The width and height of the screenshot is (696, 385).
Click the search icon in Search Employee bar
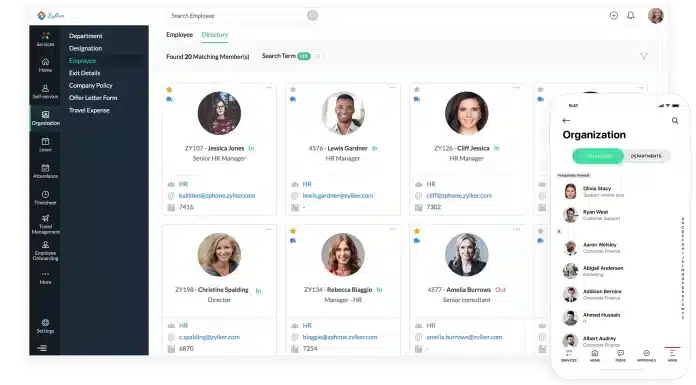click(x=312, y=16)
